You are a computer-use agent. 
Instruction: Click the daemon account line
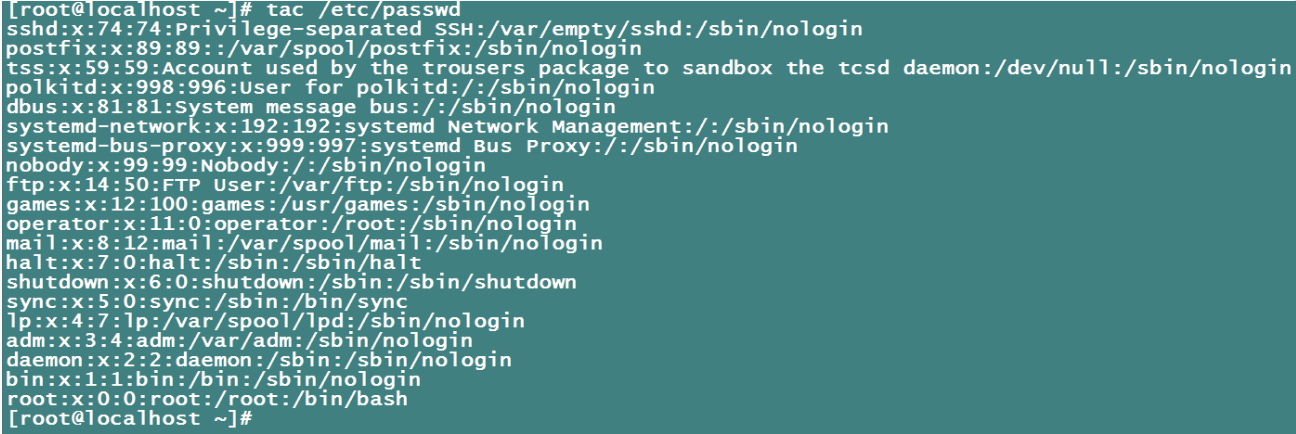pyautogui.click(x=259, y=360)
